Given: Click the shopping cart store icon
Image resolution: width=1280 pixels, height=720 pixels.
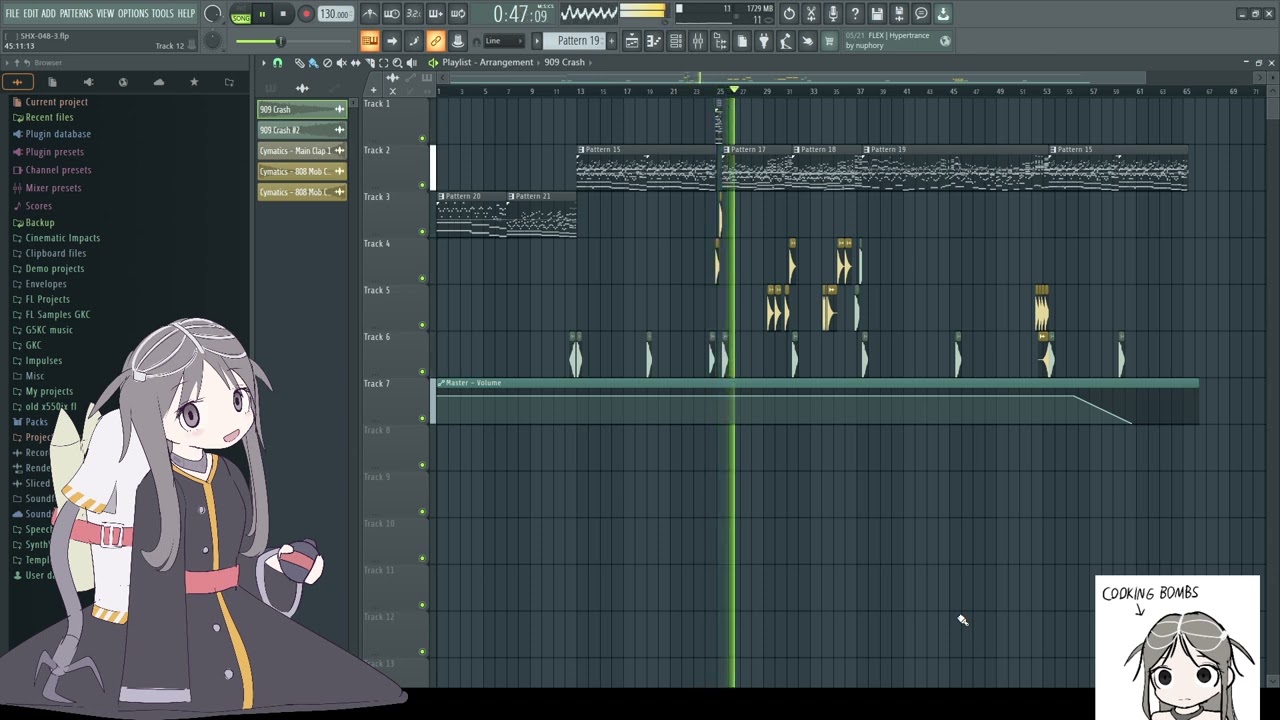Looking at the screenshot, I should [x=830, y=41].
